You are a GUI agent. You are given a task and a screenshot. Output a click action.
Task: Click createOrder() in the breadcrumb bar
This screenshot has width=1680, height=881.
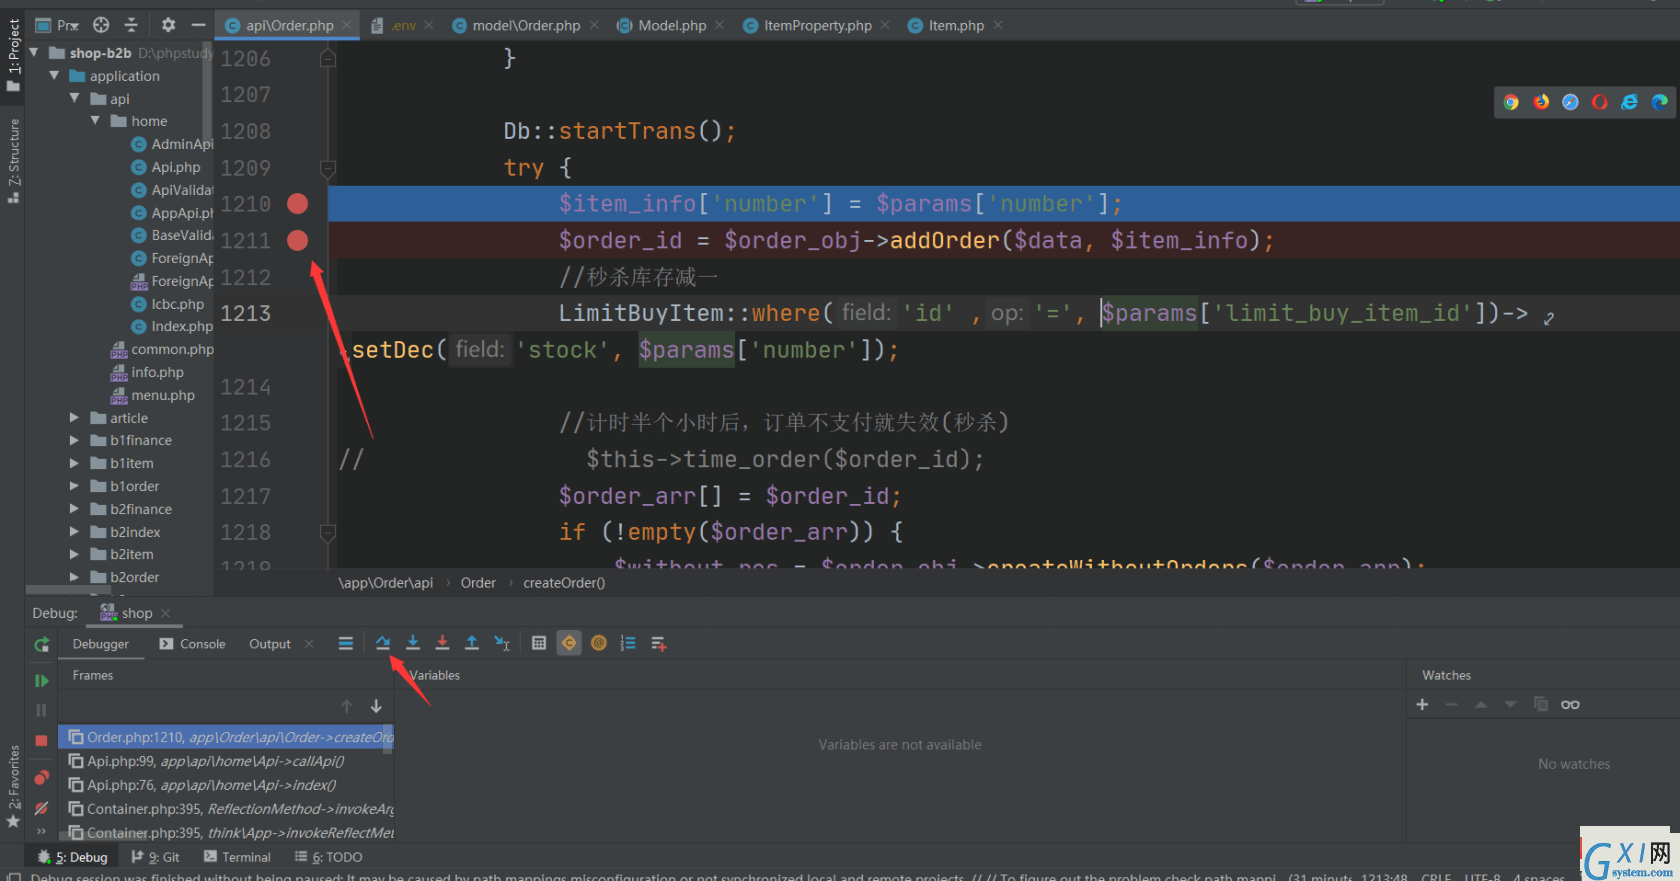pos(564,583)
